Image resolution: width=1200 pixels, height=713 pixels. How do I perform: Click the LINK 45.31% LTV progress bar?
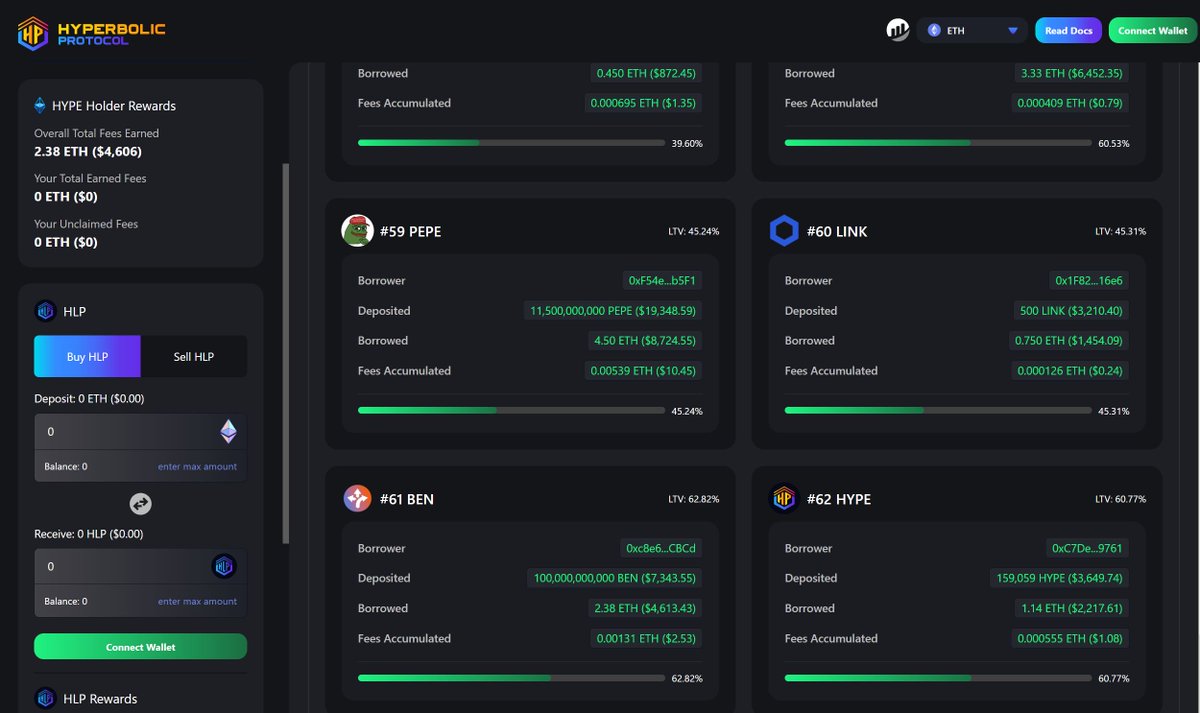click(x=938, y=410)
